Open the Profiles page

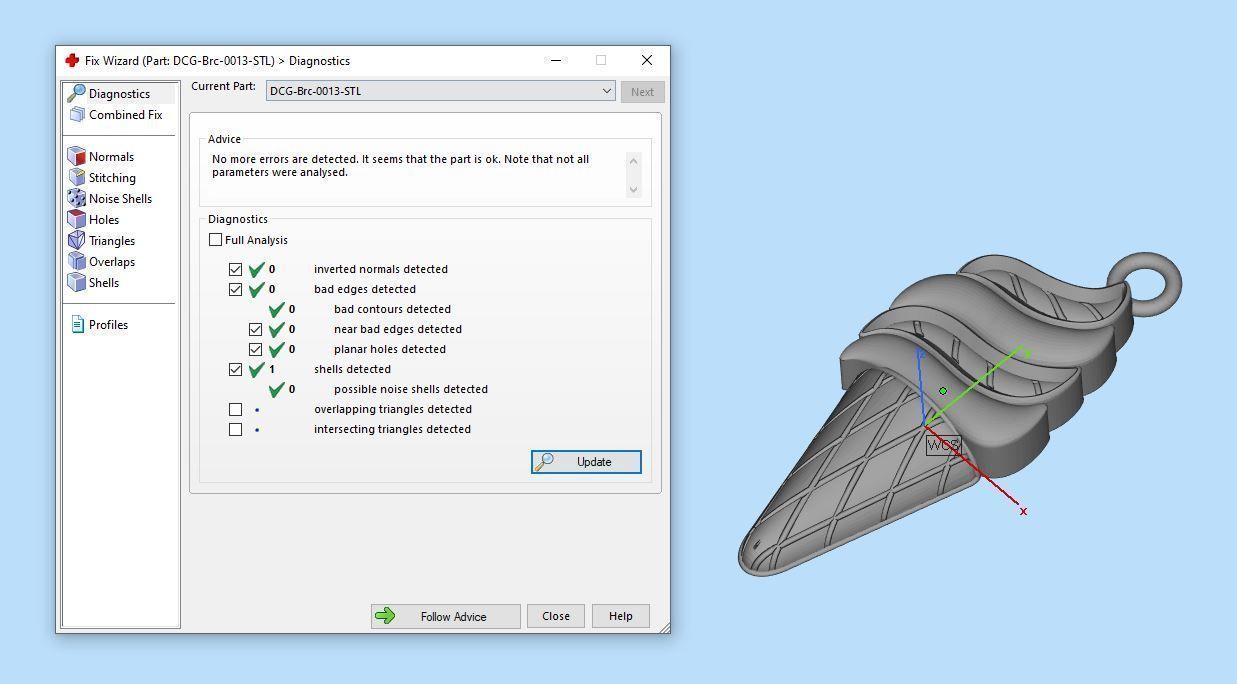(x=108, y=324)
